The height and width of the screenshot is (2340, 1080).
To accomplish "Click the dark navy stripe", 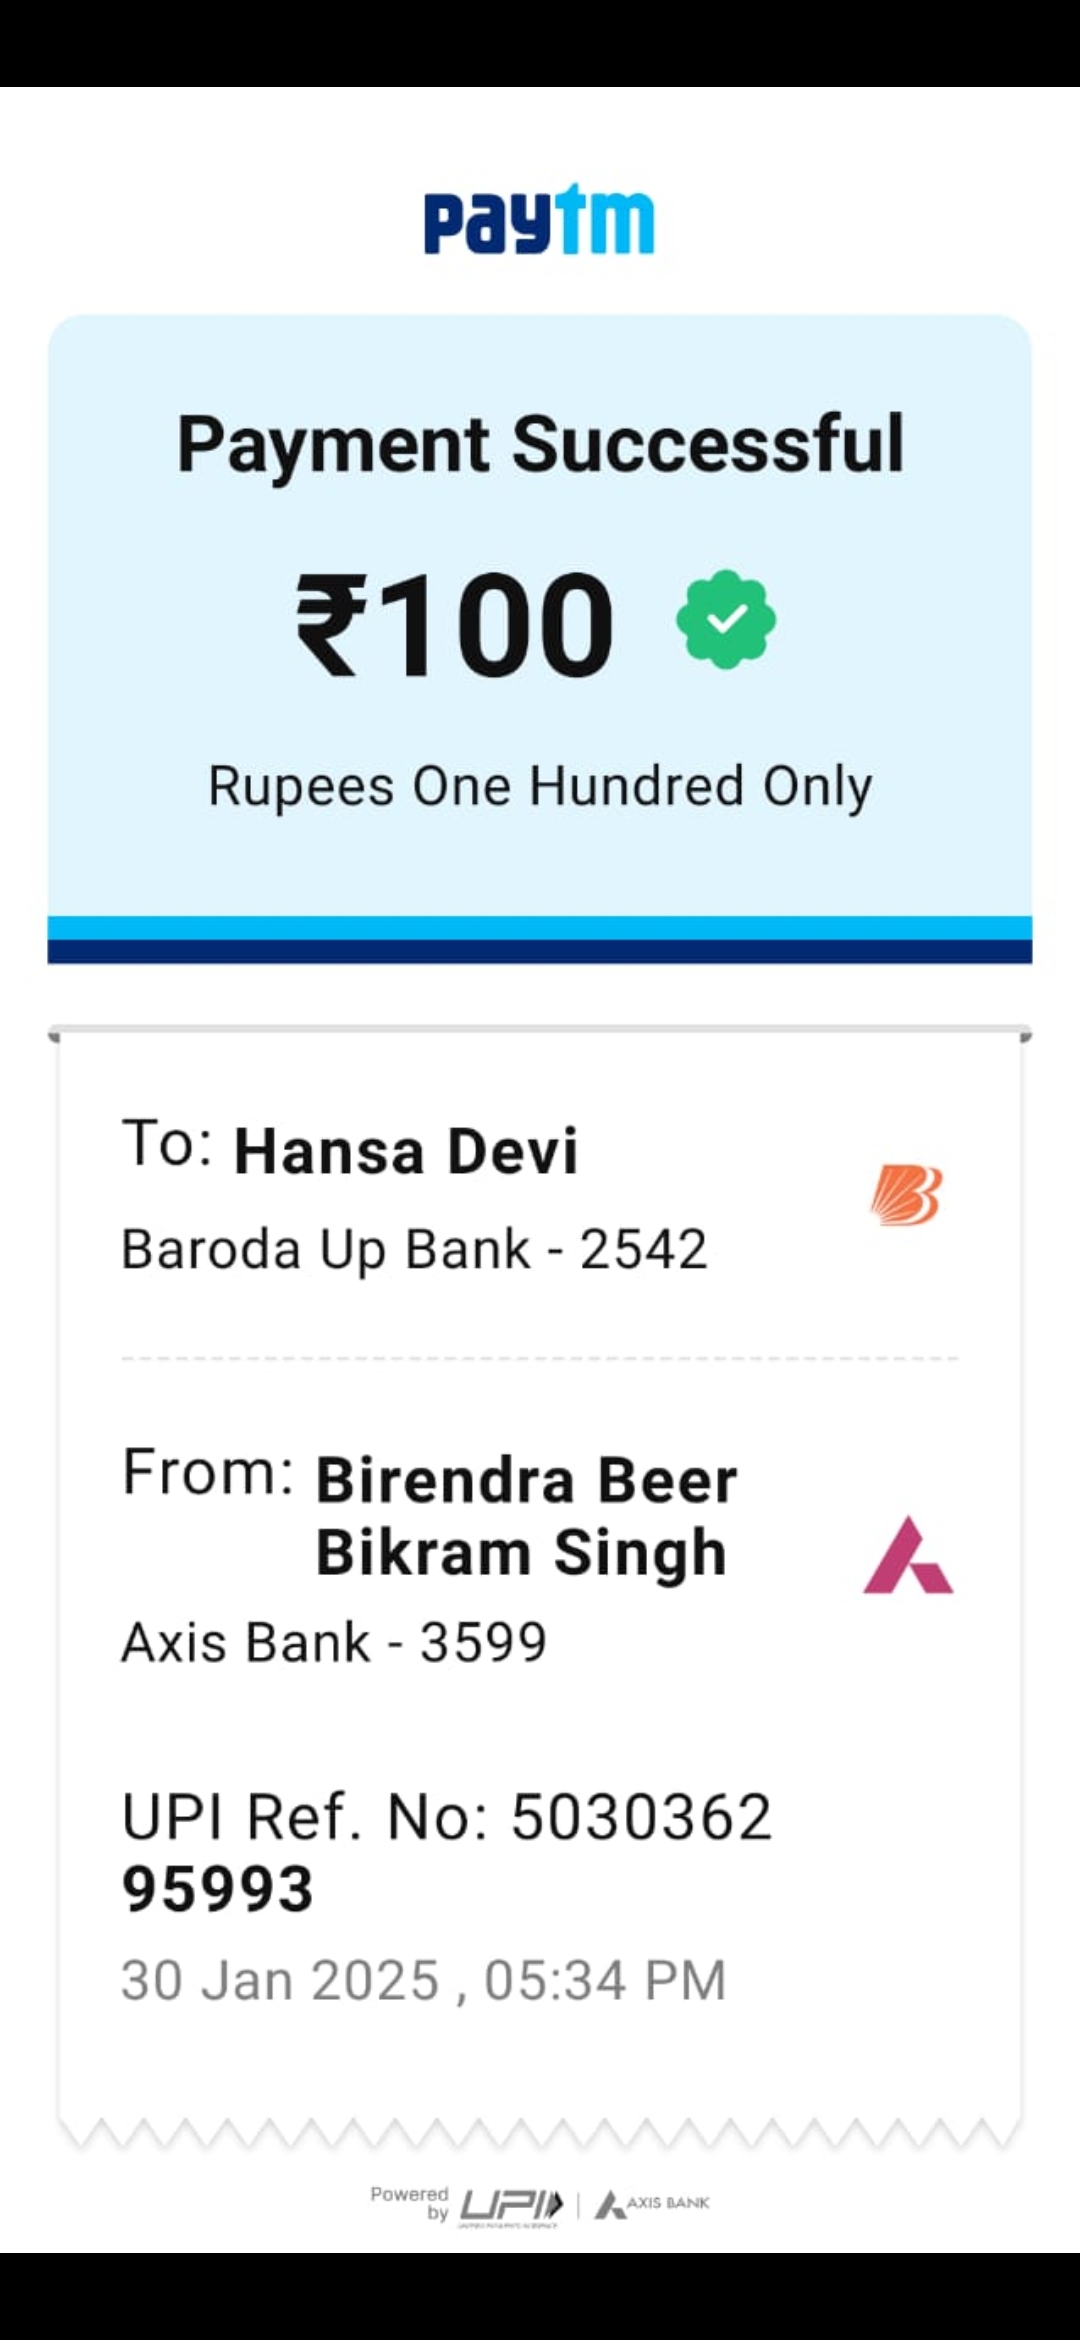I will point(540,951).
